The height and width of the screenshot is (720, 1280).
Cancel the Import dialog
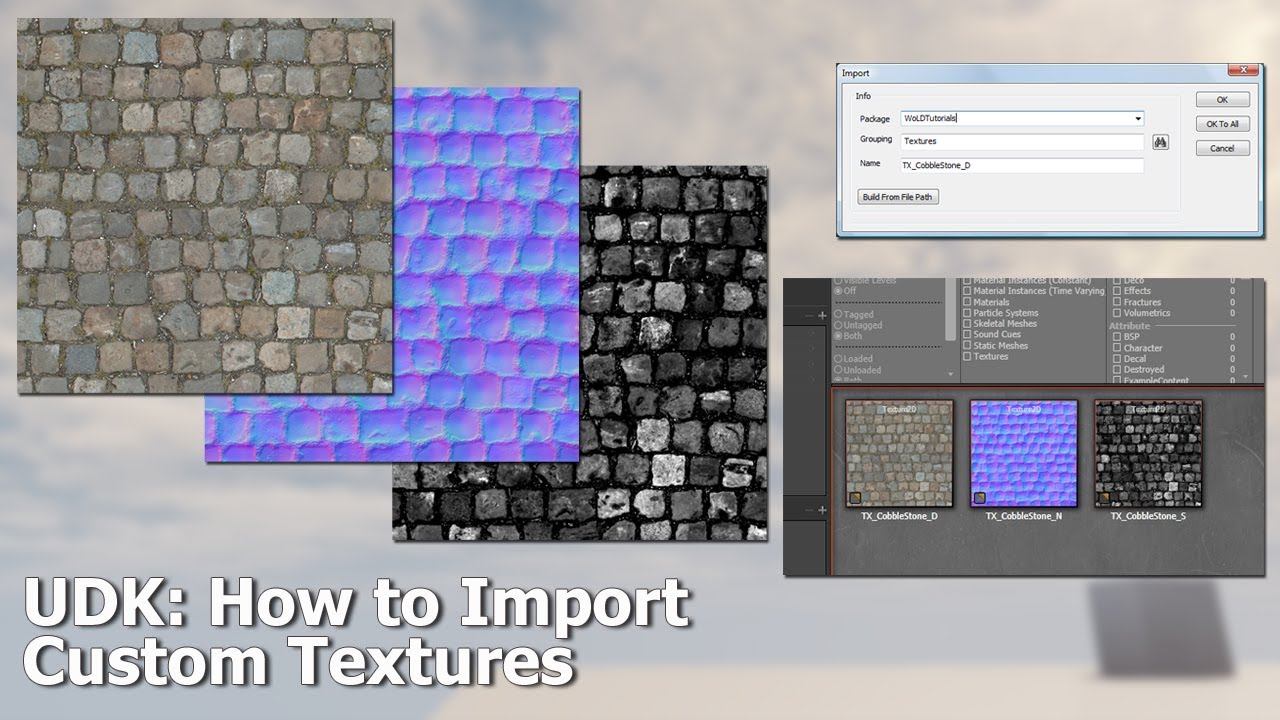1222,148
